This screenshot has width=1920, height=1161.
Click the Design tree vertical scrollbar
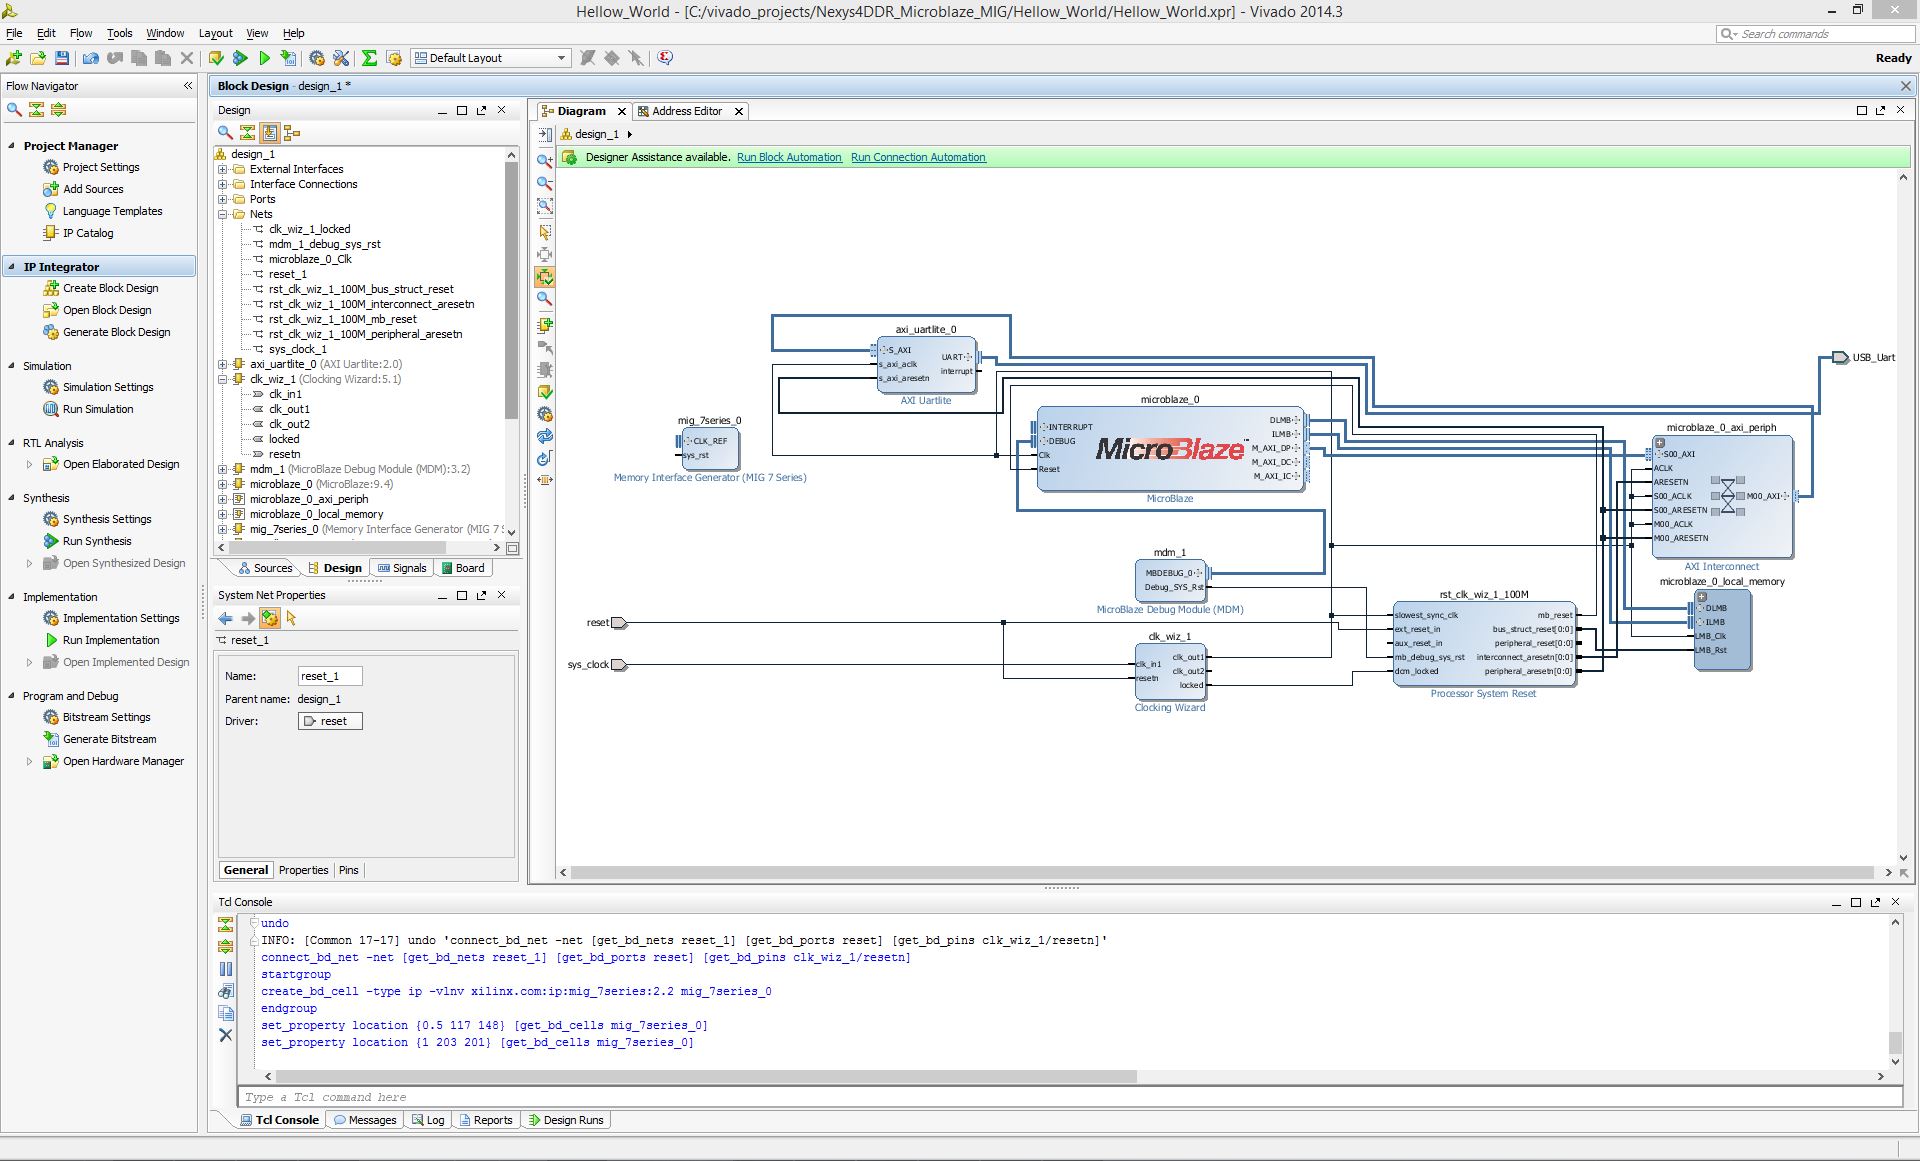point(511,290)
